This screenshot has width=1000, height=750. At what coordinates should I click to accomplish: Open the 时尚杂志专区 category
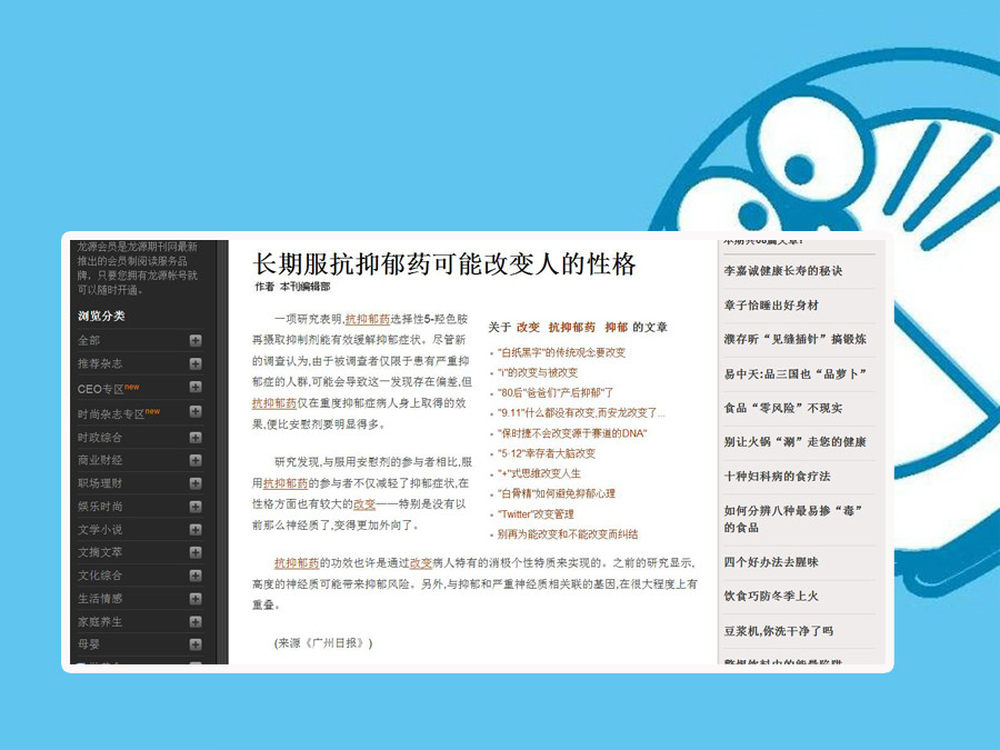111,415
